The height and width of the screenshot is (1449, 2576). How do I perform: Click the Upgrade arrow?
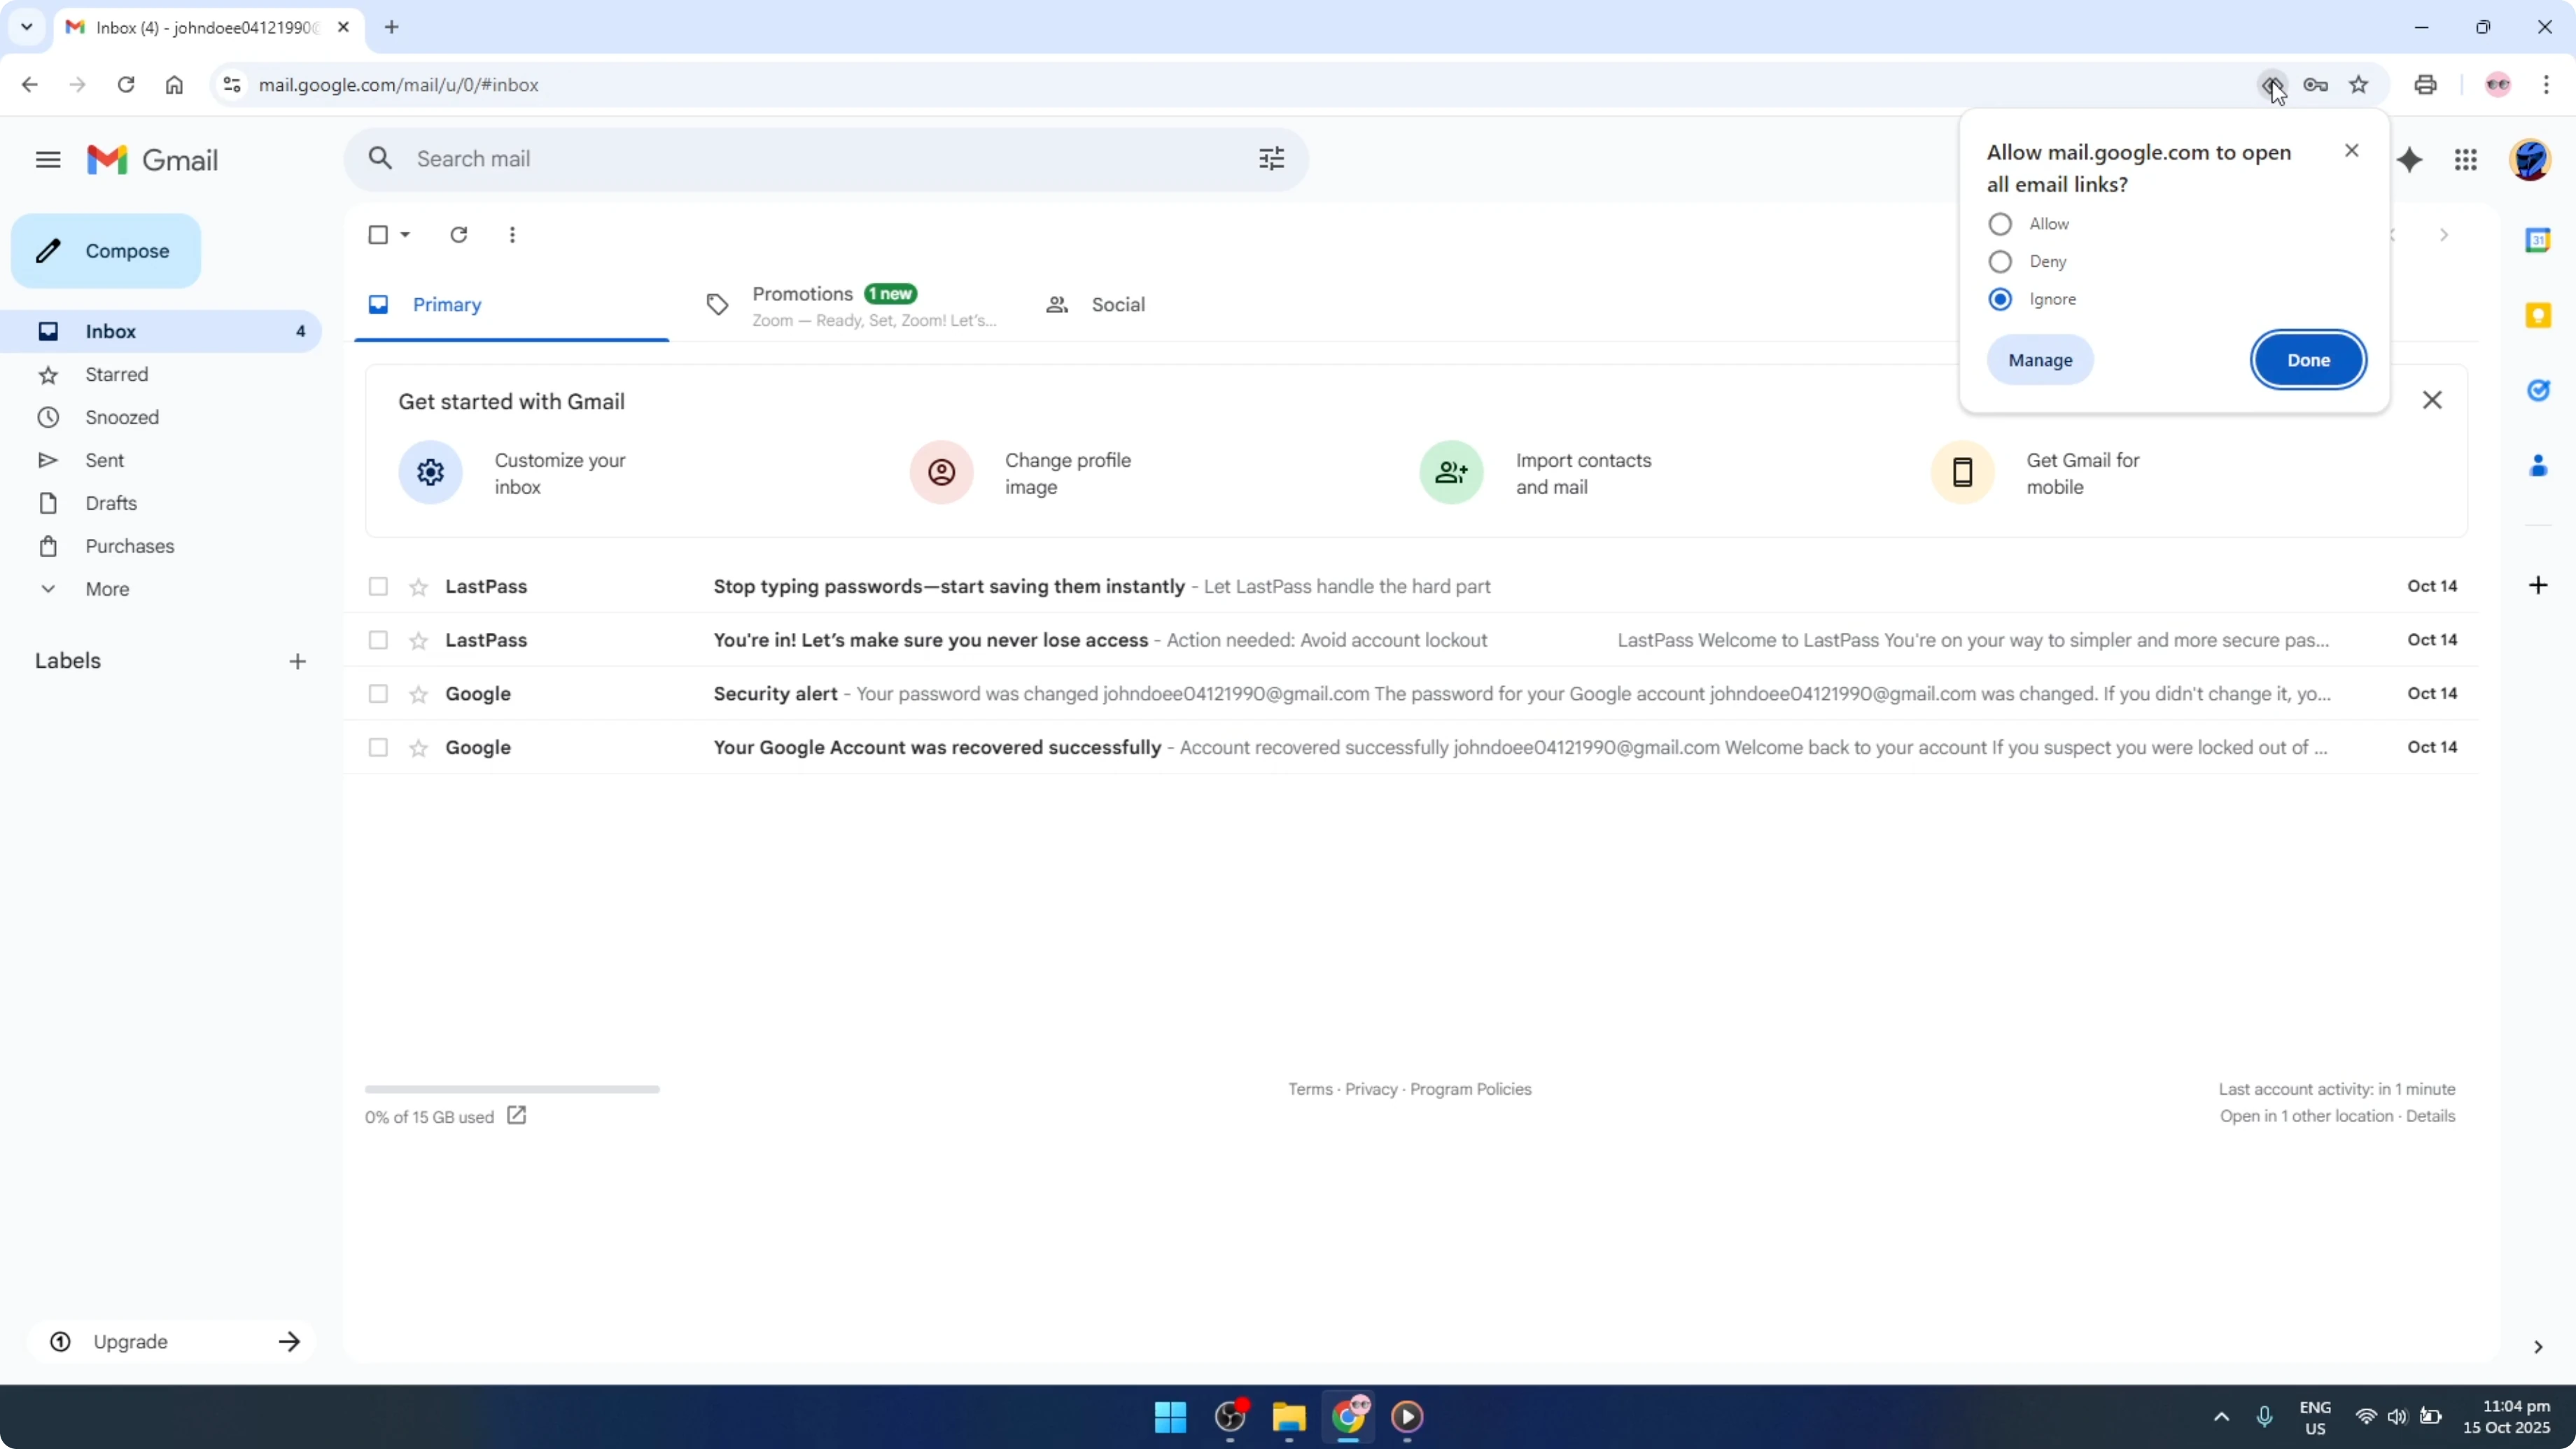pos(289,1342)
